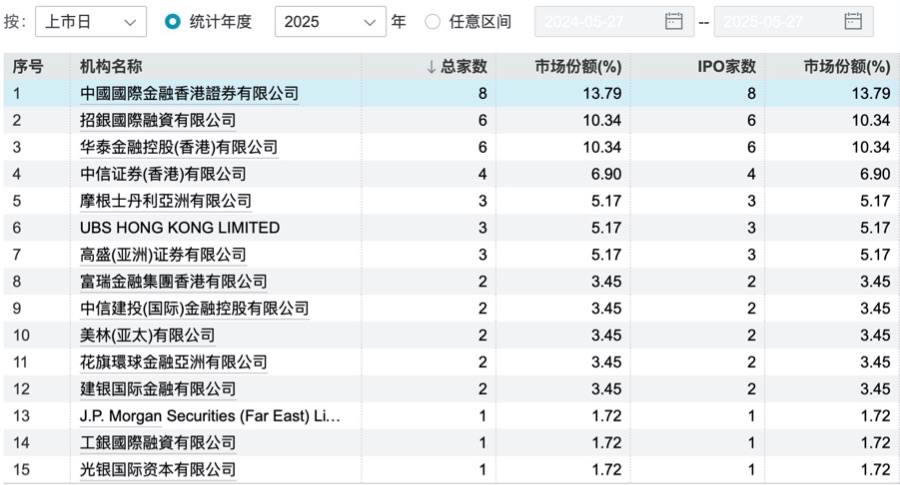Screen dimensions: 900x485
Task: Click the end date field 2025-05-27
Action: pos(793,22)
